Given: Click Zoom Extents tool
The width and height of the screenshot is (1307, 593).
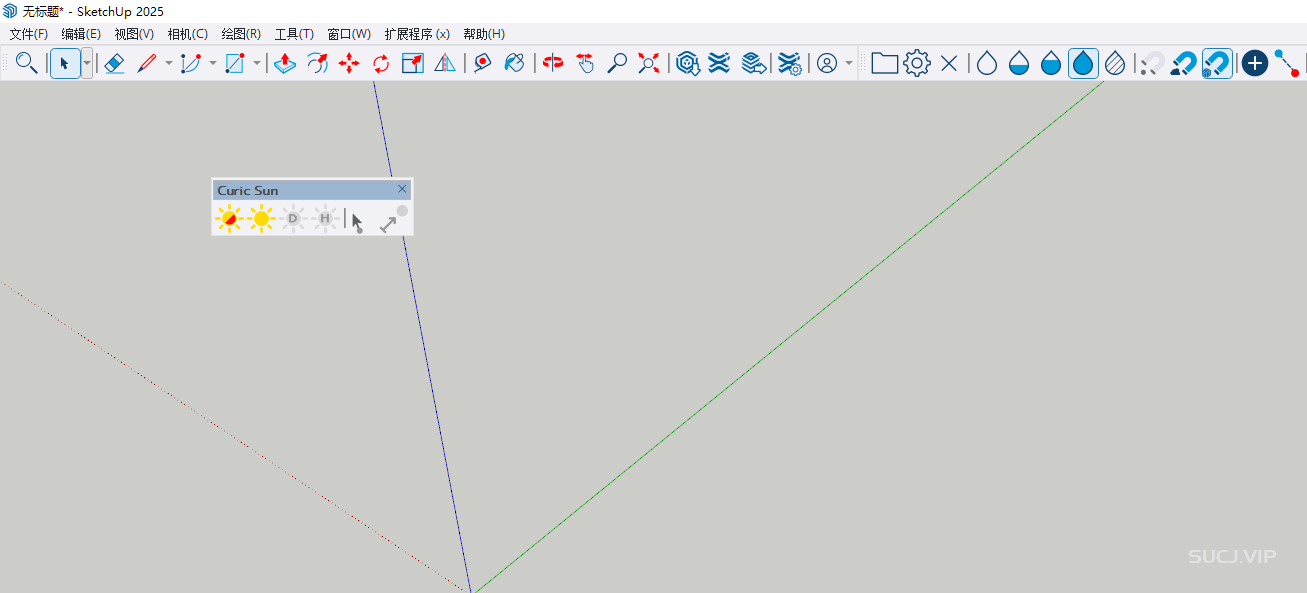Looking at the screenshot, I should tap(649, 63).
